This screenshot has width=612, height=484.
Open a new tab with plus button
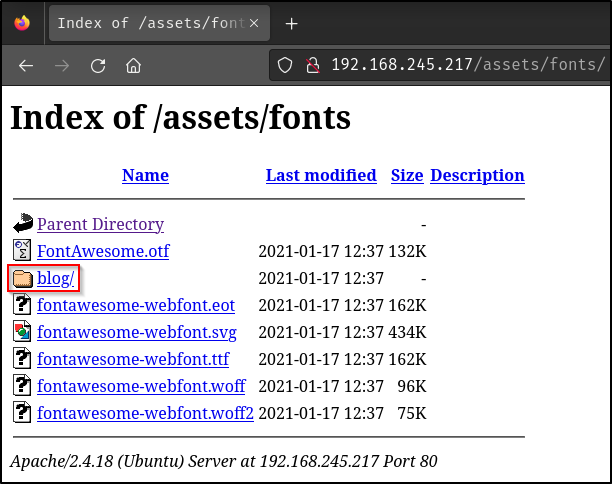(292, 23)
